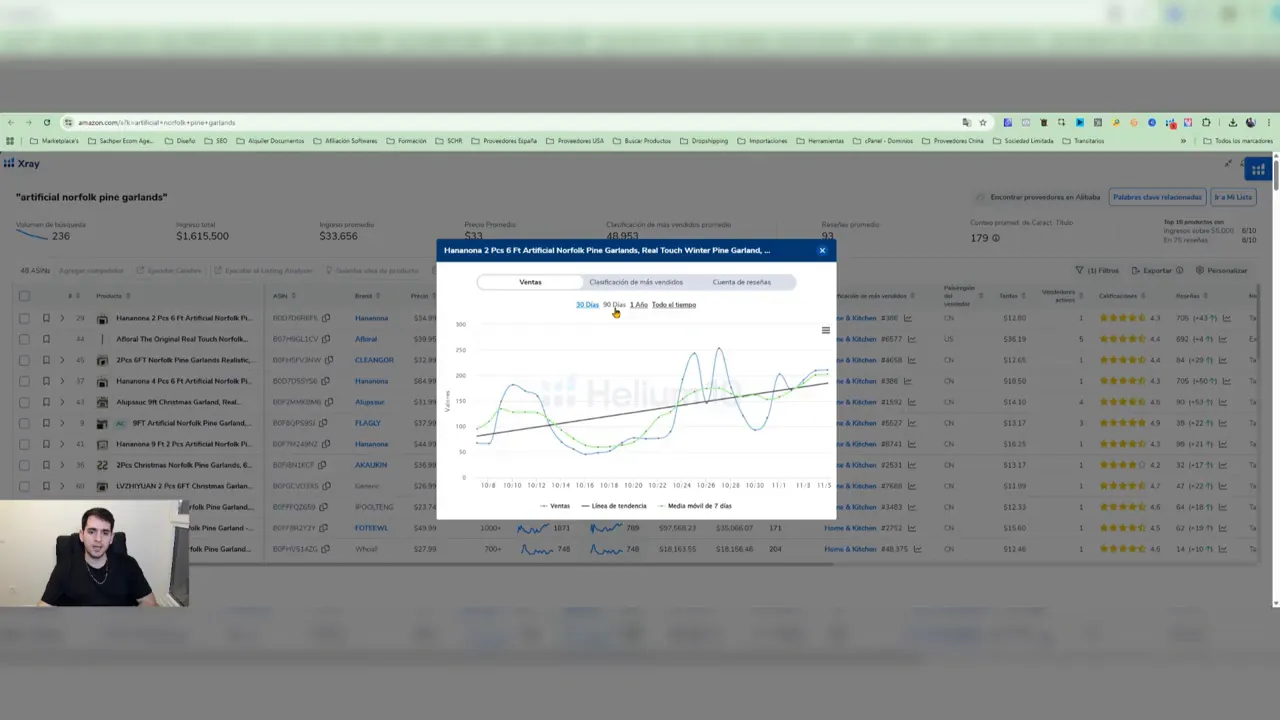Click the Chrome downloads icon
Screen dimensions: 1280x720
coord(1232,122)
